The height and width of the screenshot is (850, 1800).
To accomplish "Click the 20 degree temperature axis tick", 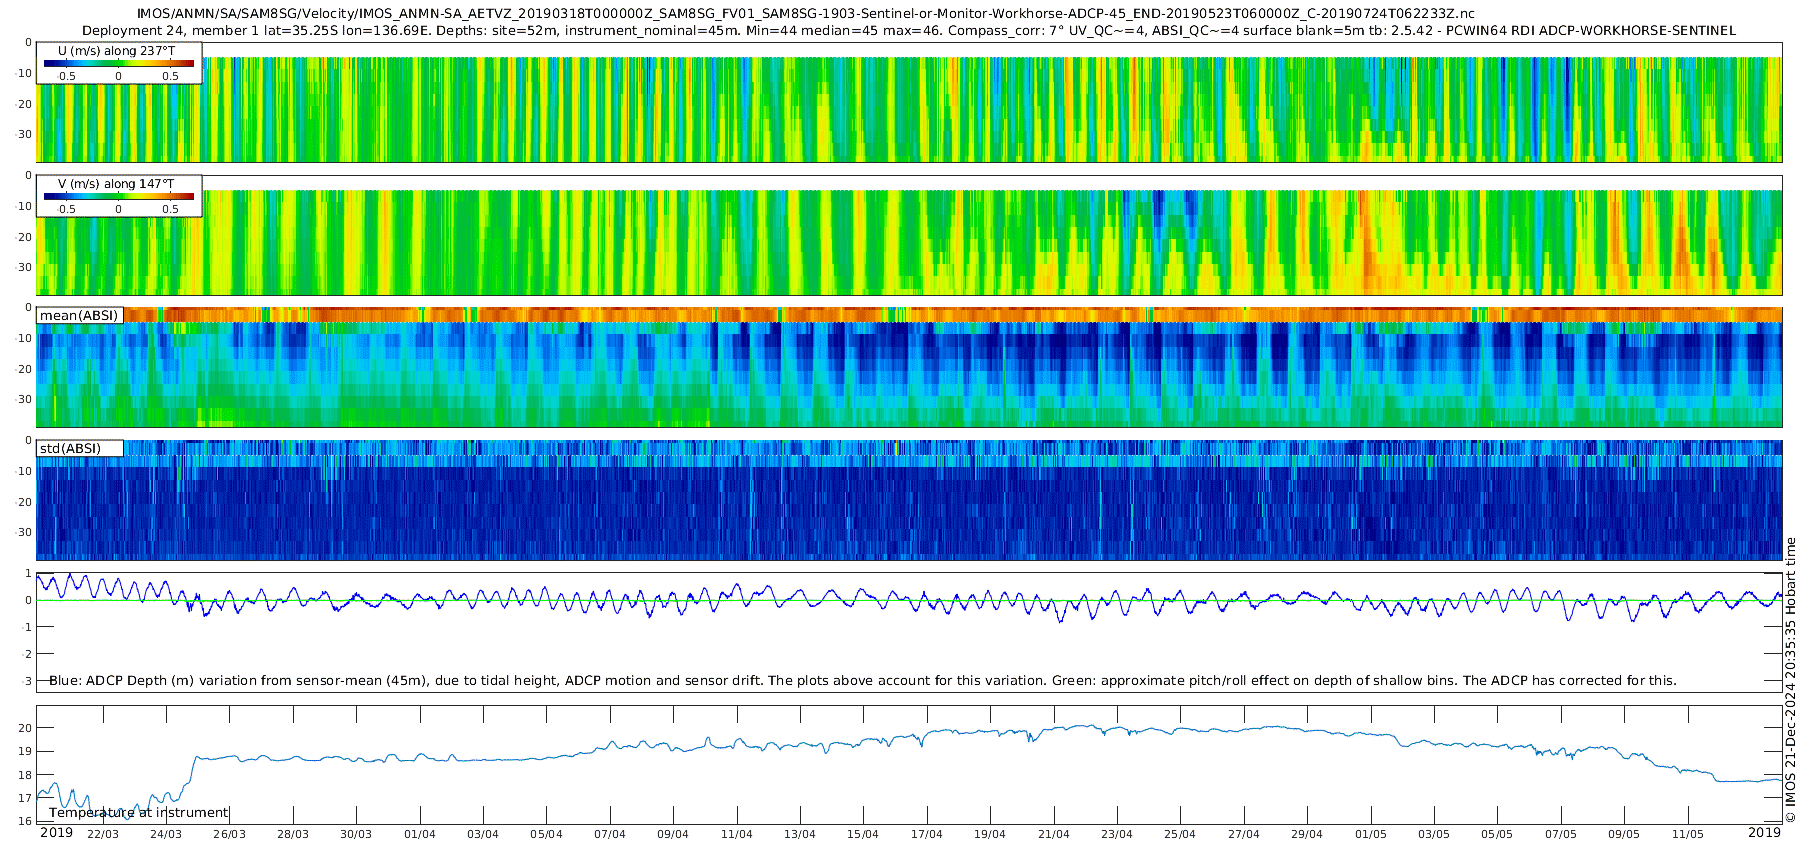I will pos(25,728).
